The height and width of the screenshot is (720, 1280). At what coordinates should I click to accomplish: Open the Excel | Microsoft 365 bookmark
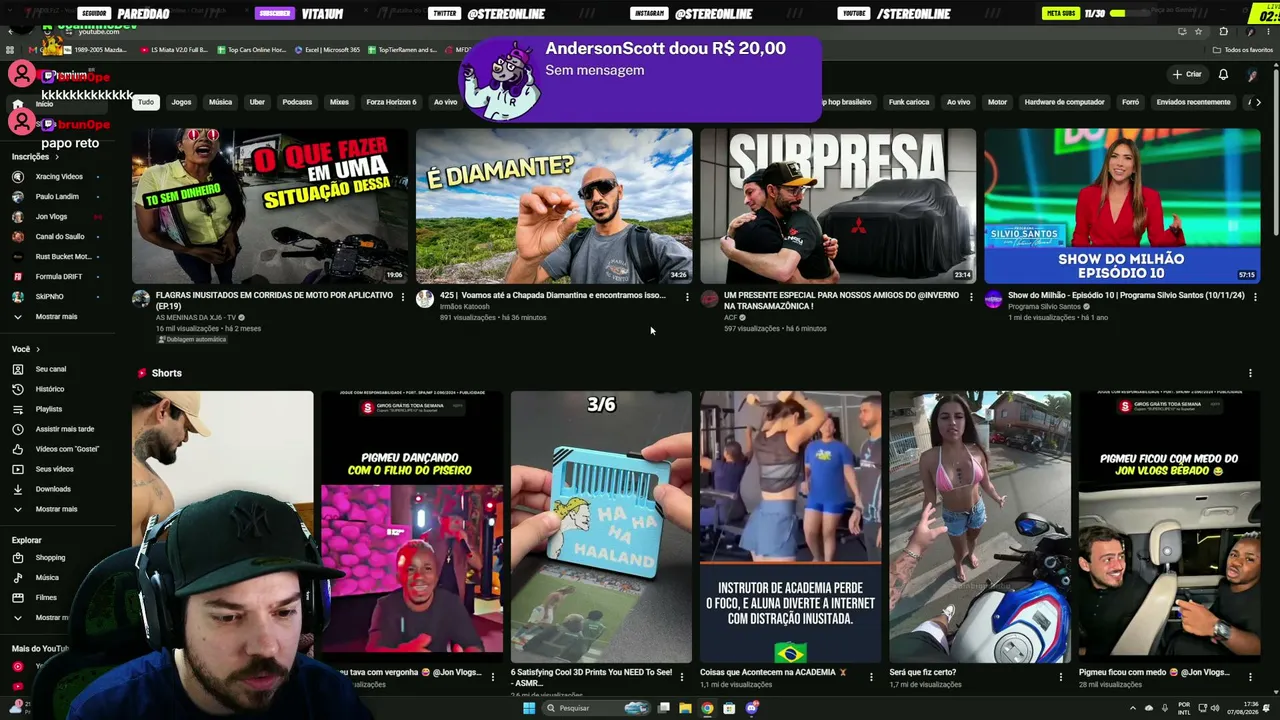[x=328, y=50]
